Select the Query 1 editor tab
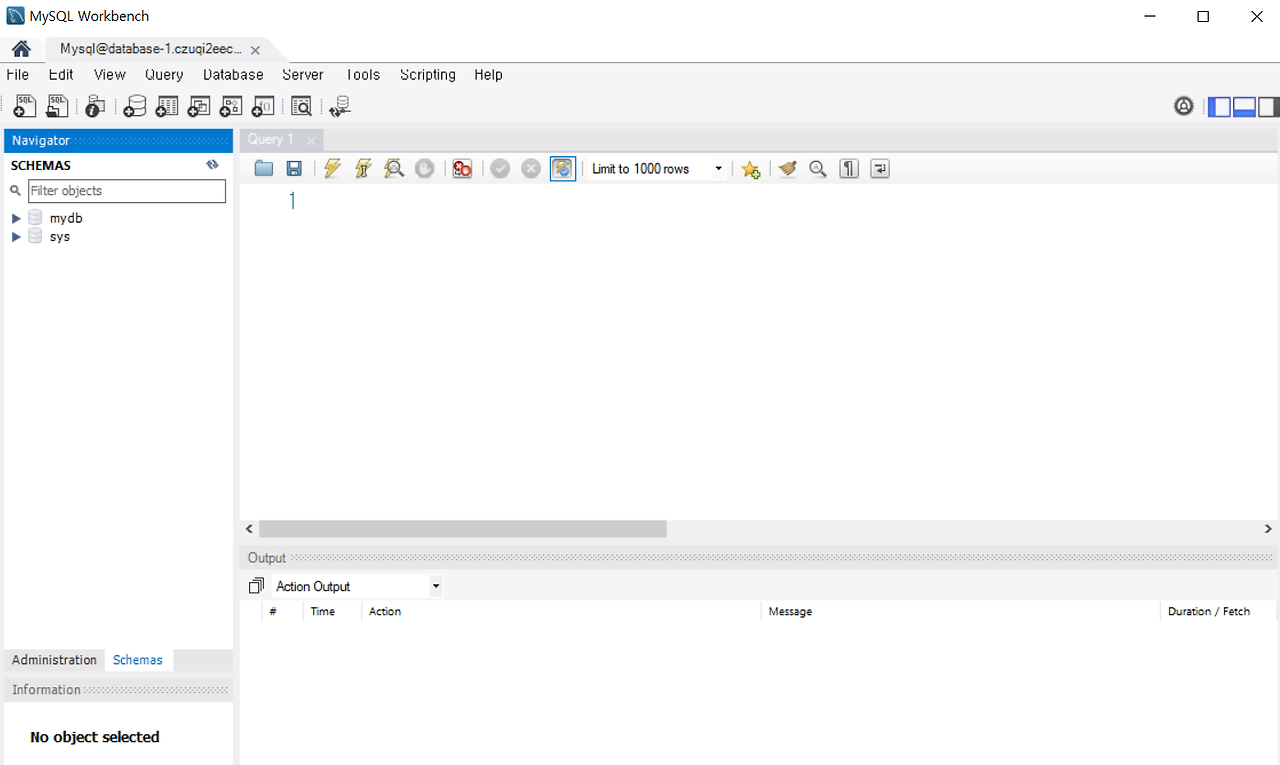1280x765 pixels. (271, 140)
